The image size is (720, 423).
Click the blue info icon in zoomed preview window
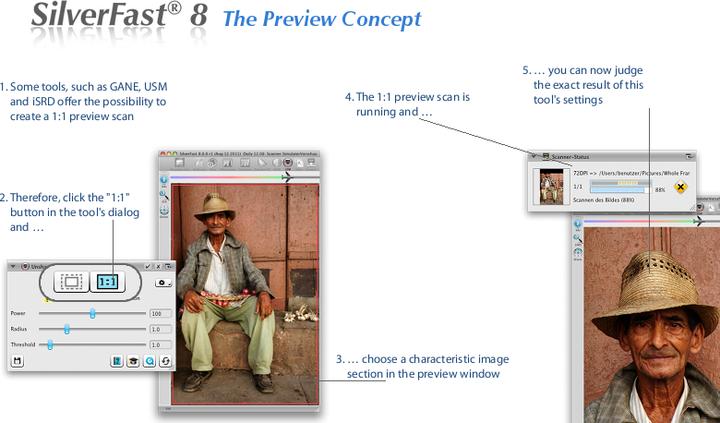(x=578, y=224)
